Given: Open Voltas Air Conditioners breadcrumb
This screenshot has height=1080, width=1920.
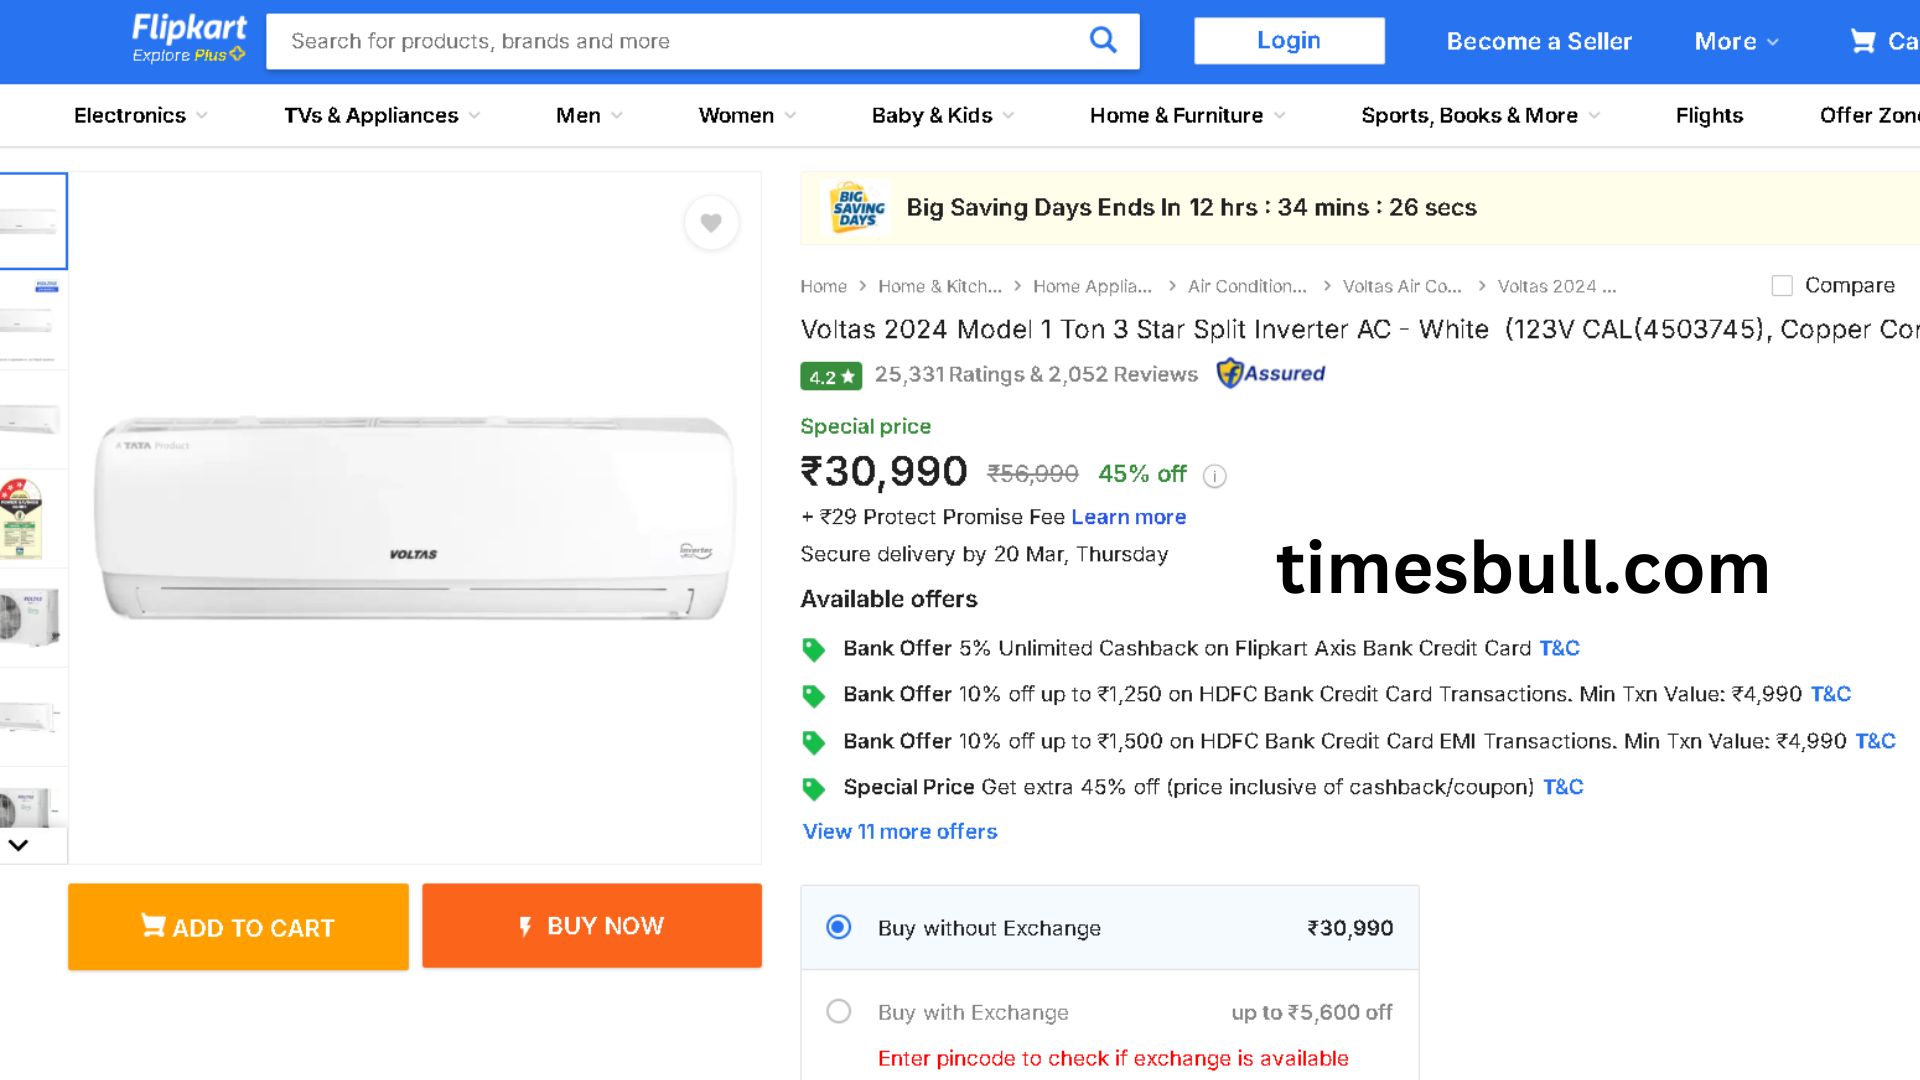Looking at the screenshot, I should (1402, 287).
